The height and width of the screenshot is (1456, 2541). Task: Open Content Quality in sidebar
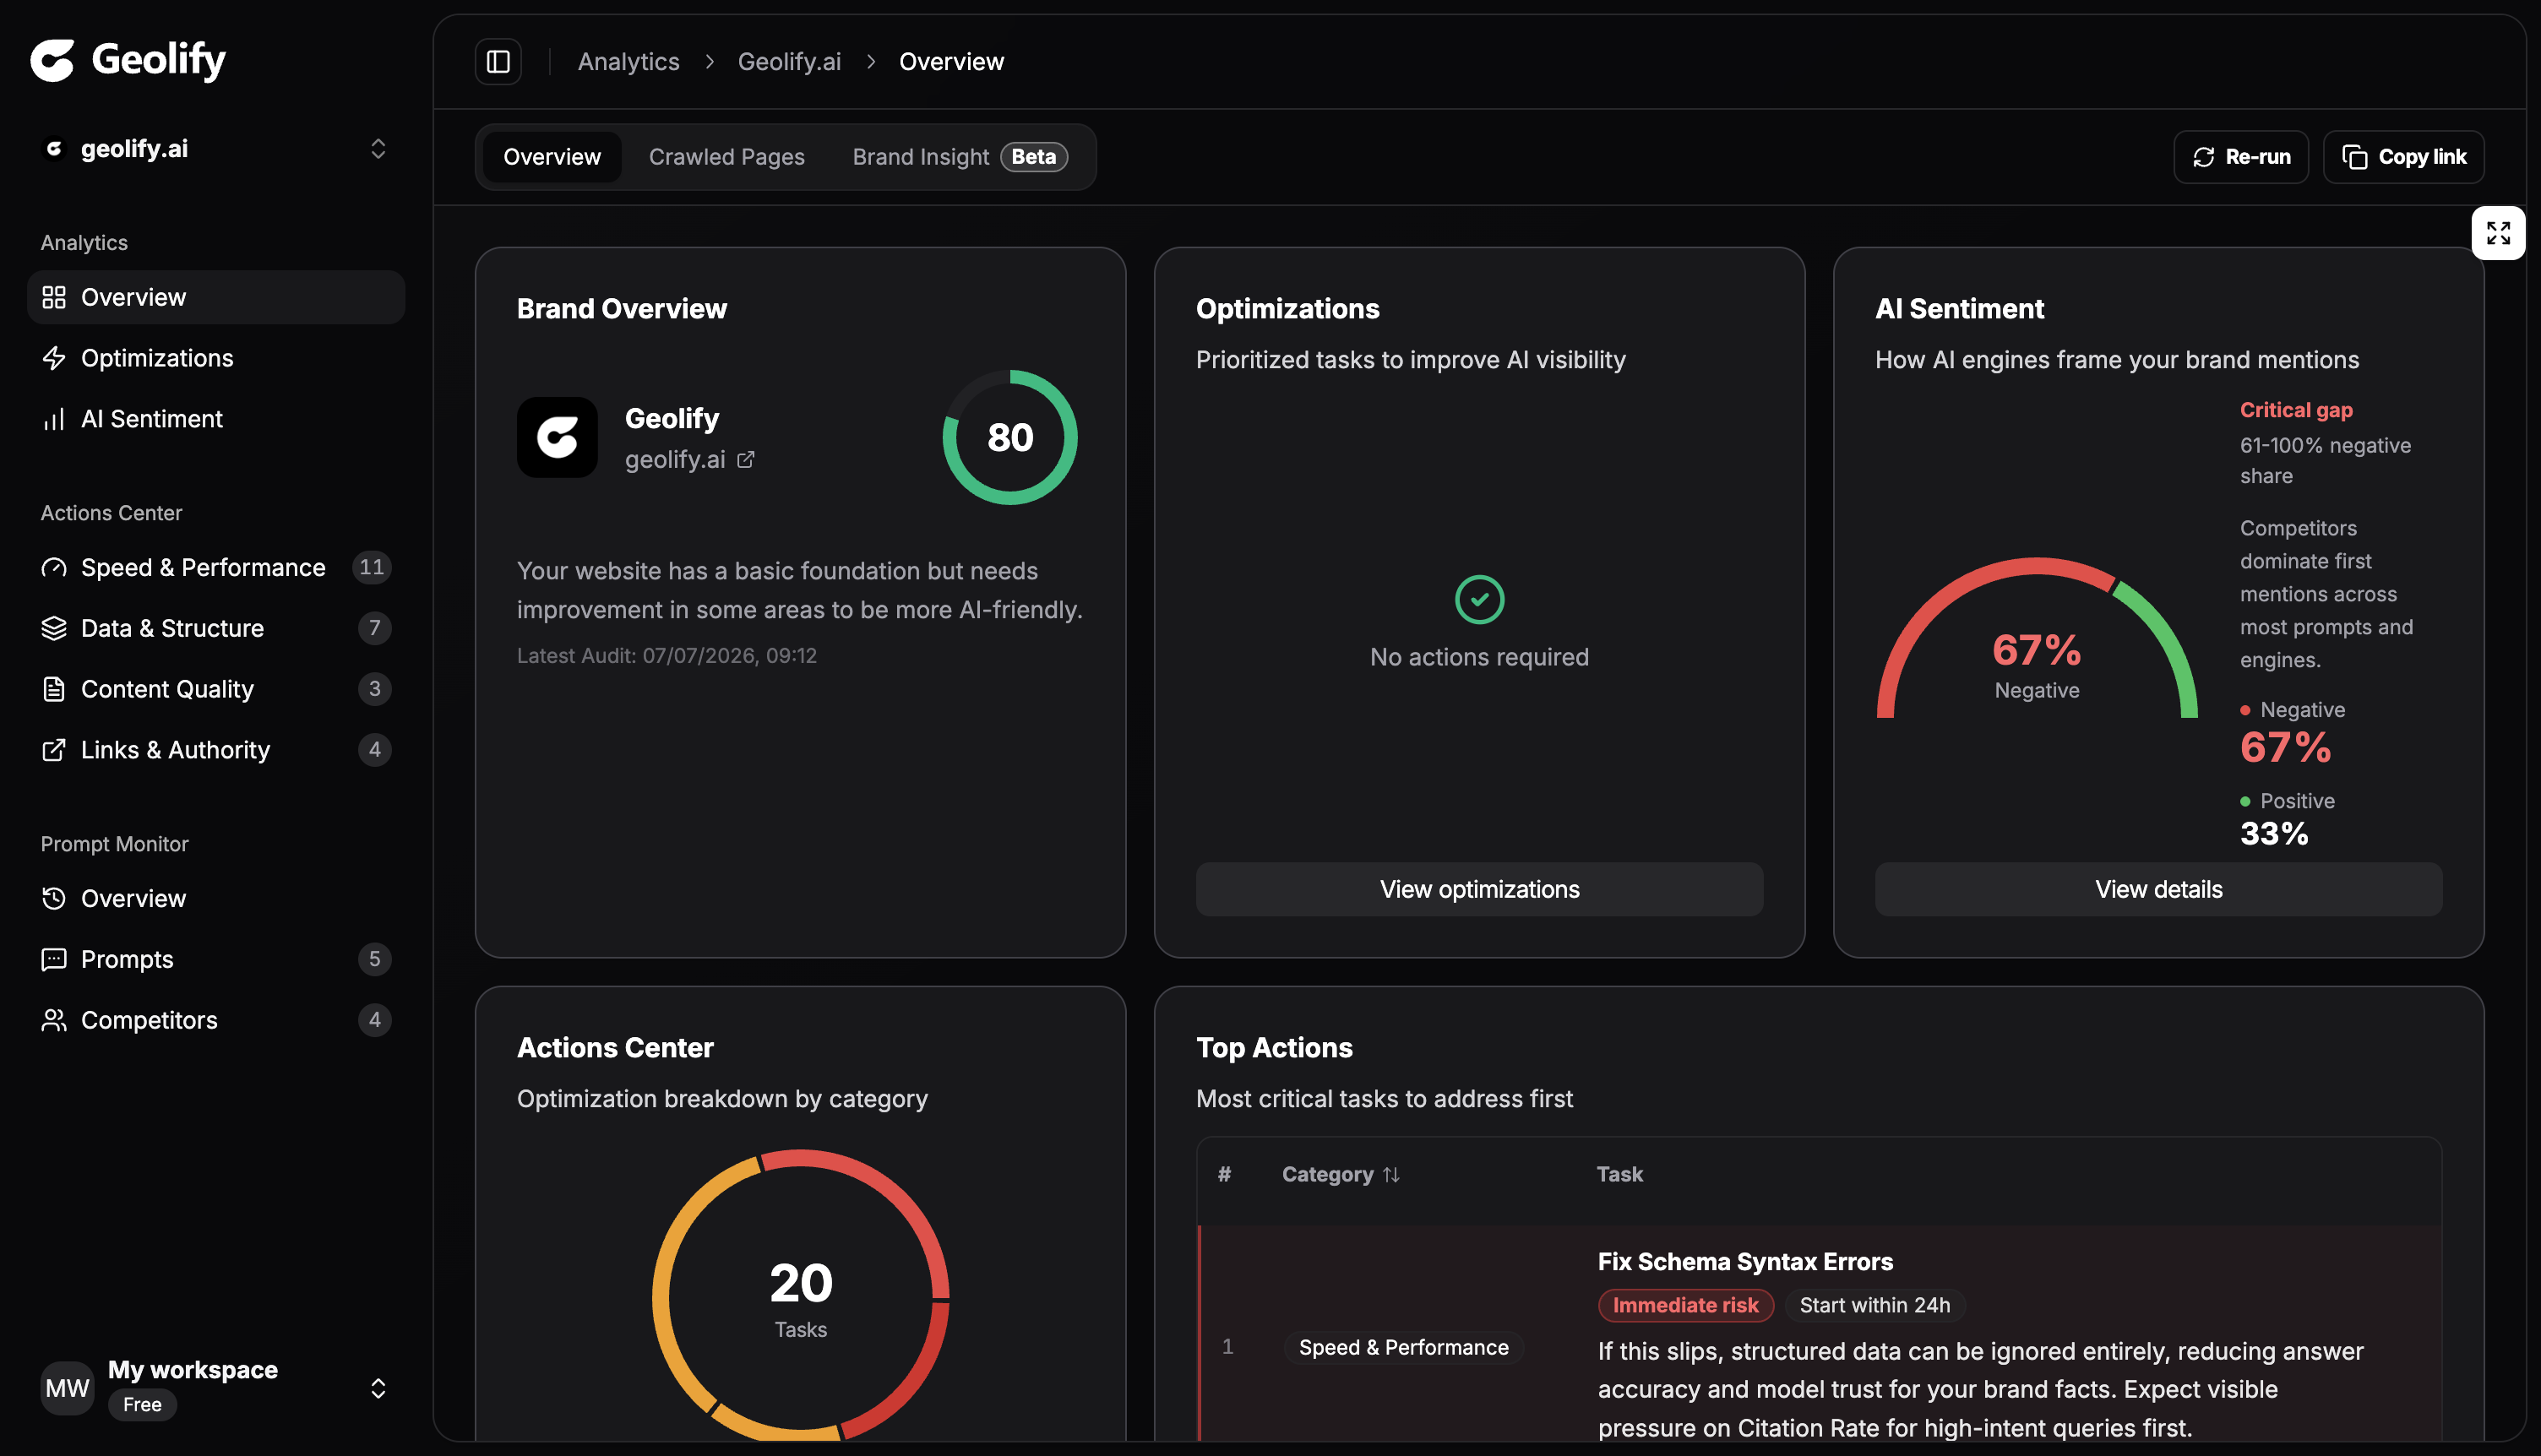(x=216, y=689)
